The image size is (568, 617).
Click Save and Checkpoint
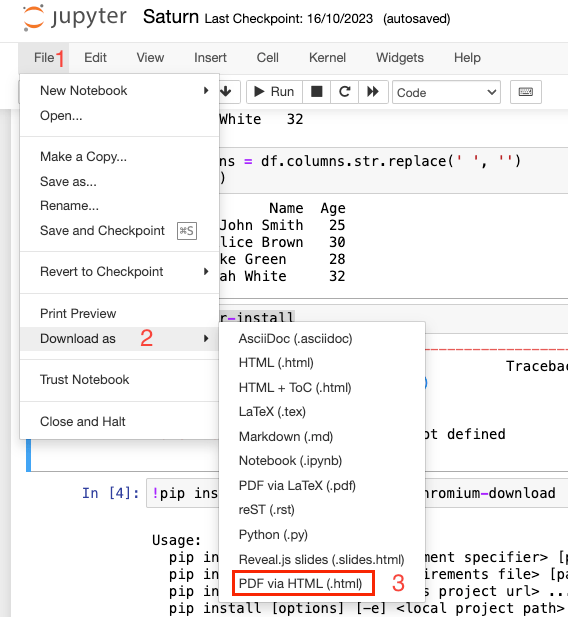(120, 231)
